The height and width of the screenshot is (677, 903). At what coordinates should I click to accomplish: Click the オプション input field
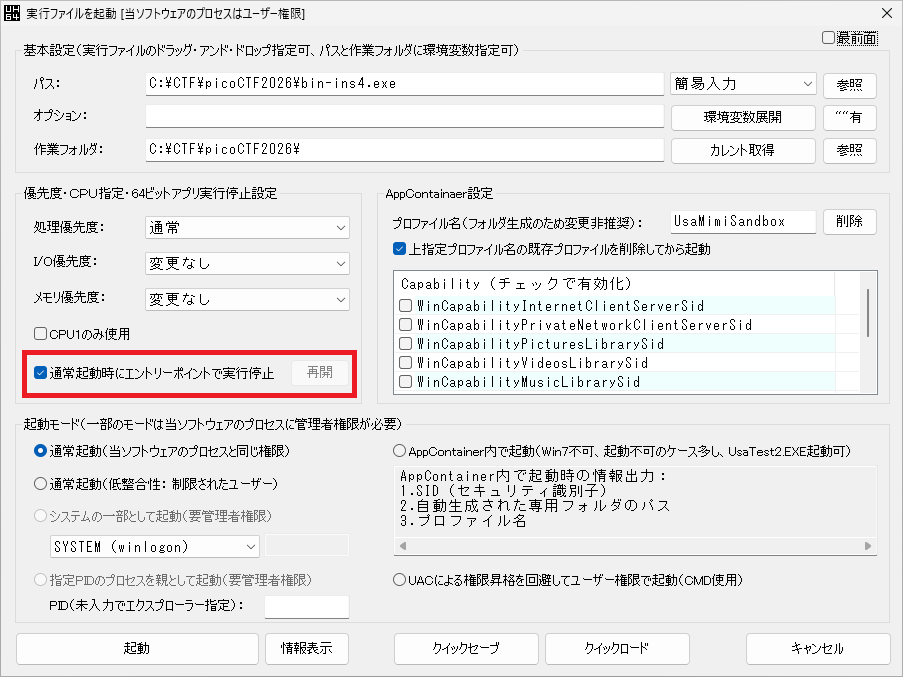coord(404,117)
